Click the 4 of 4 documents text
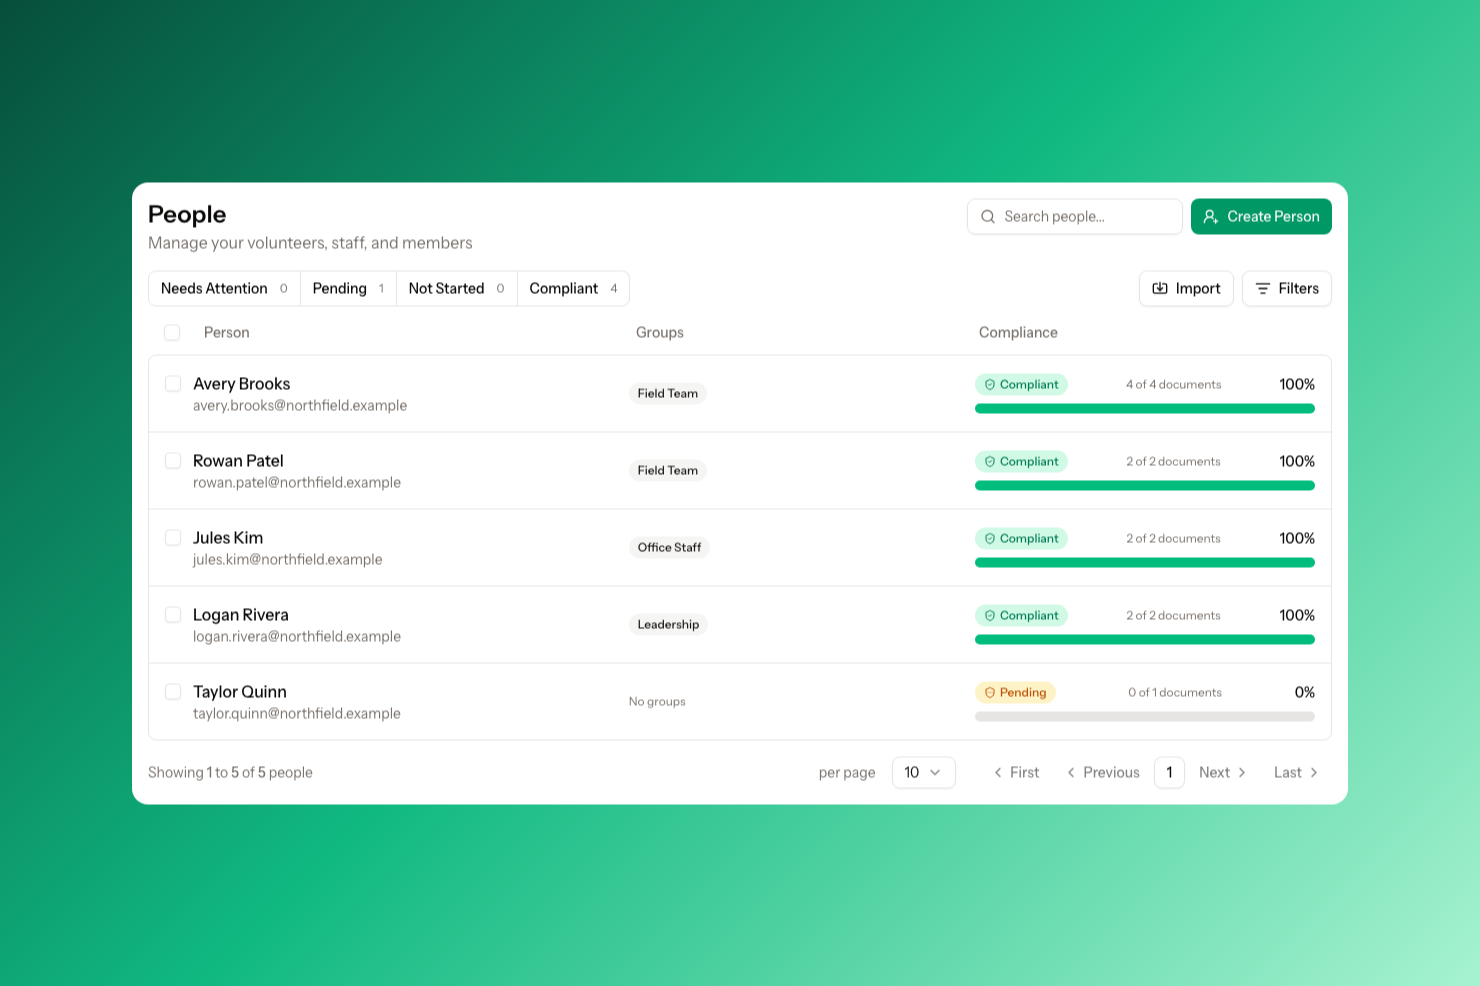 pyautogui.click(x=1174, y=384)
